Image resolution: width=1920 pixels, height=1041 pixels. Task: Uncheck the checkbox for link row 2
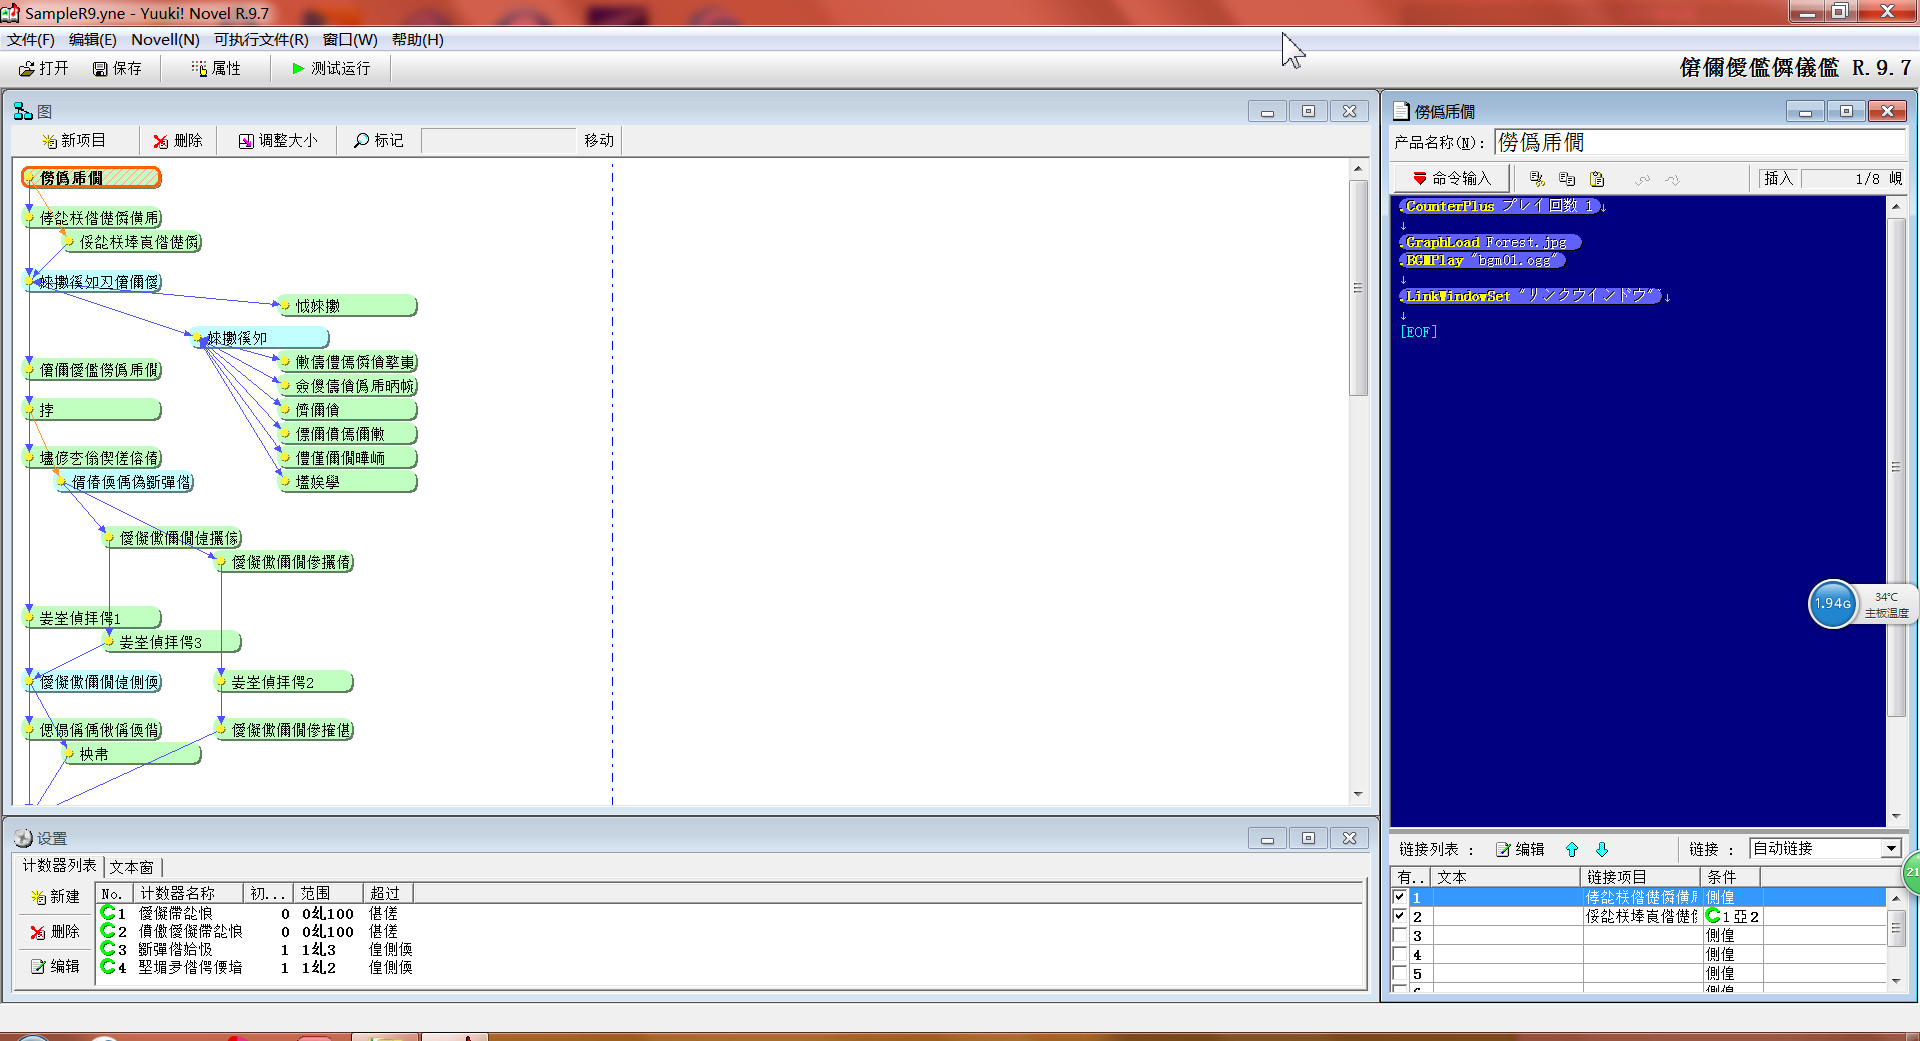(x=1400, y=916)
